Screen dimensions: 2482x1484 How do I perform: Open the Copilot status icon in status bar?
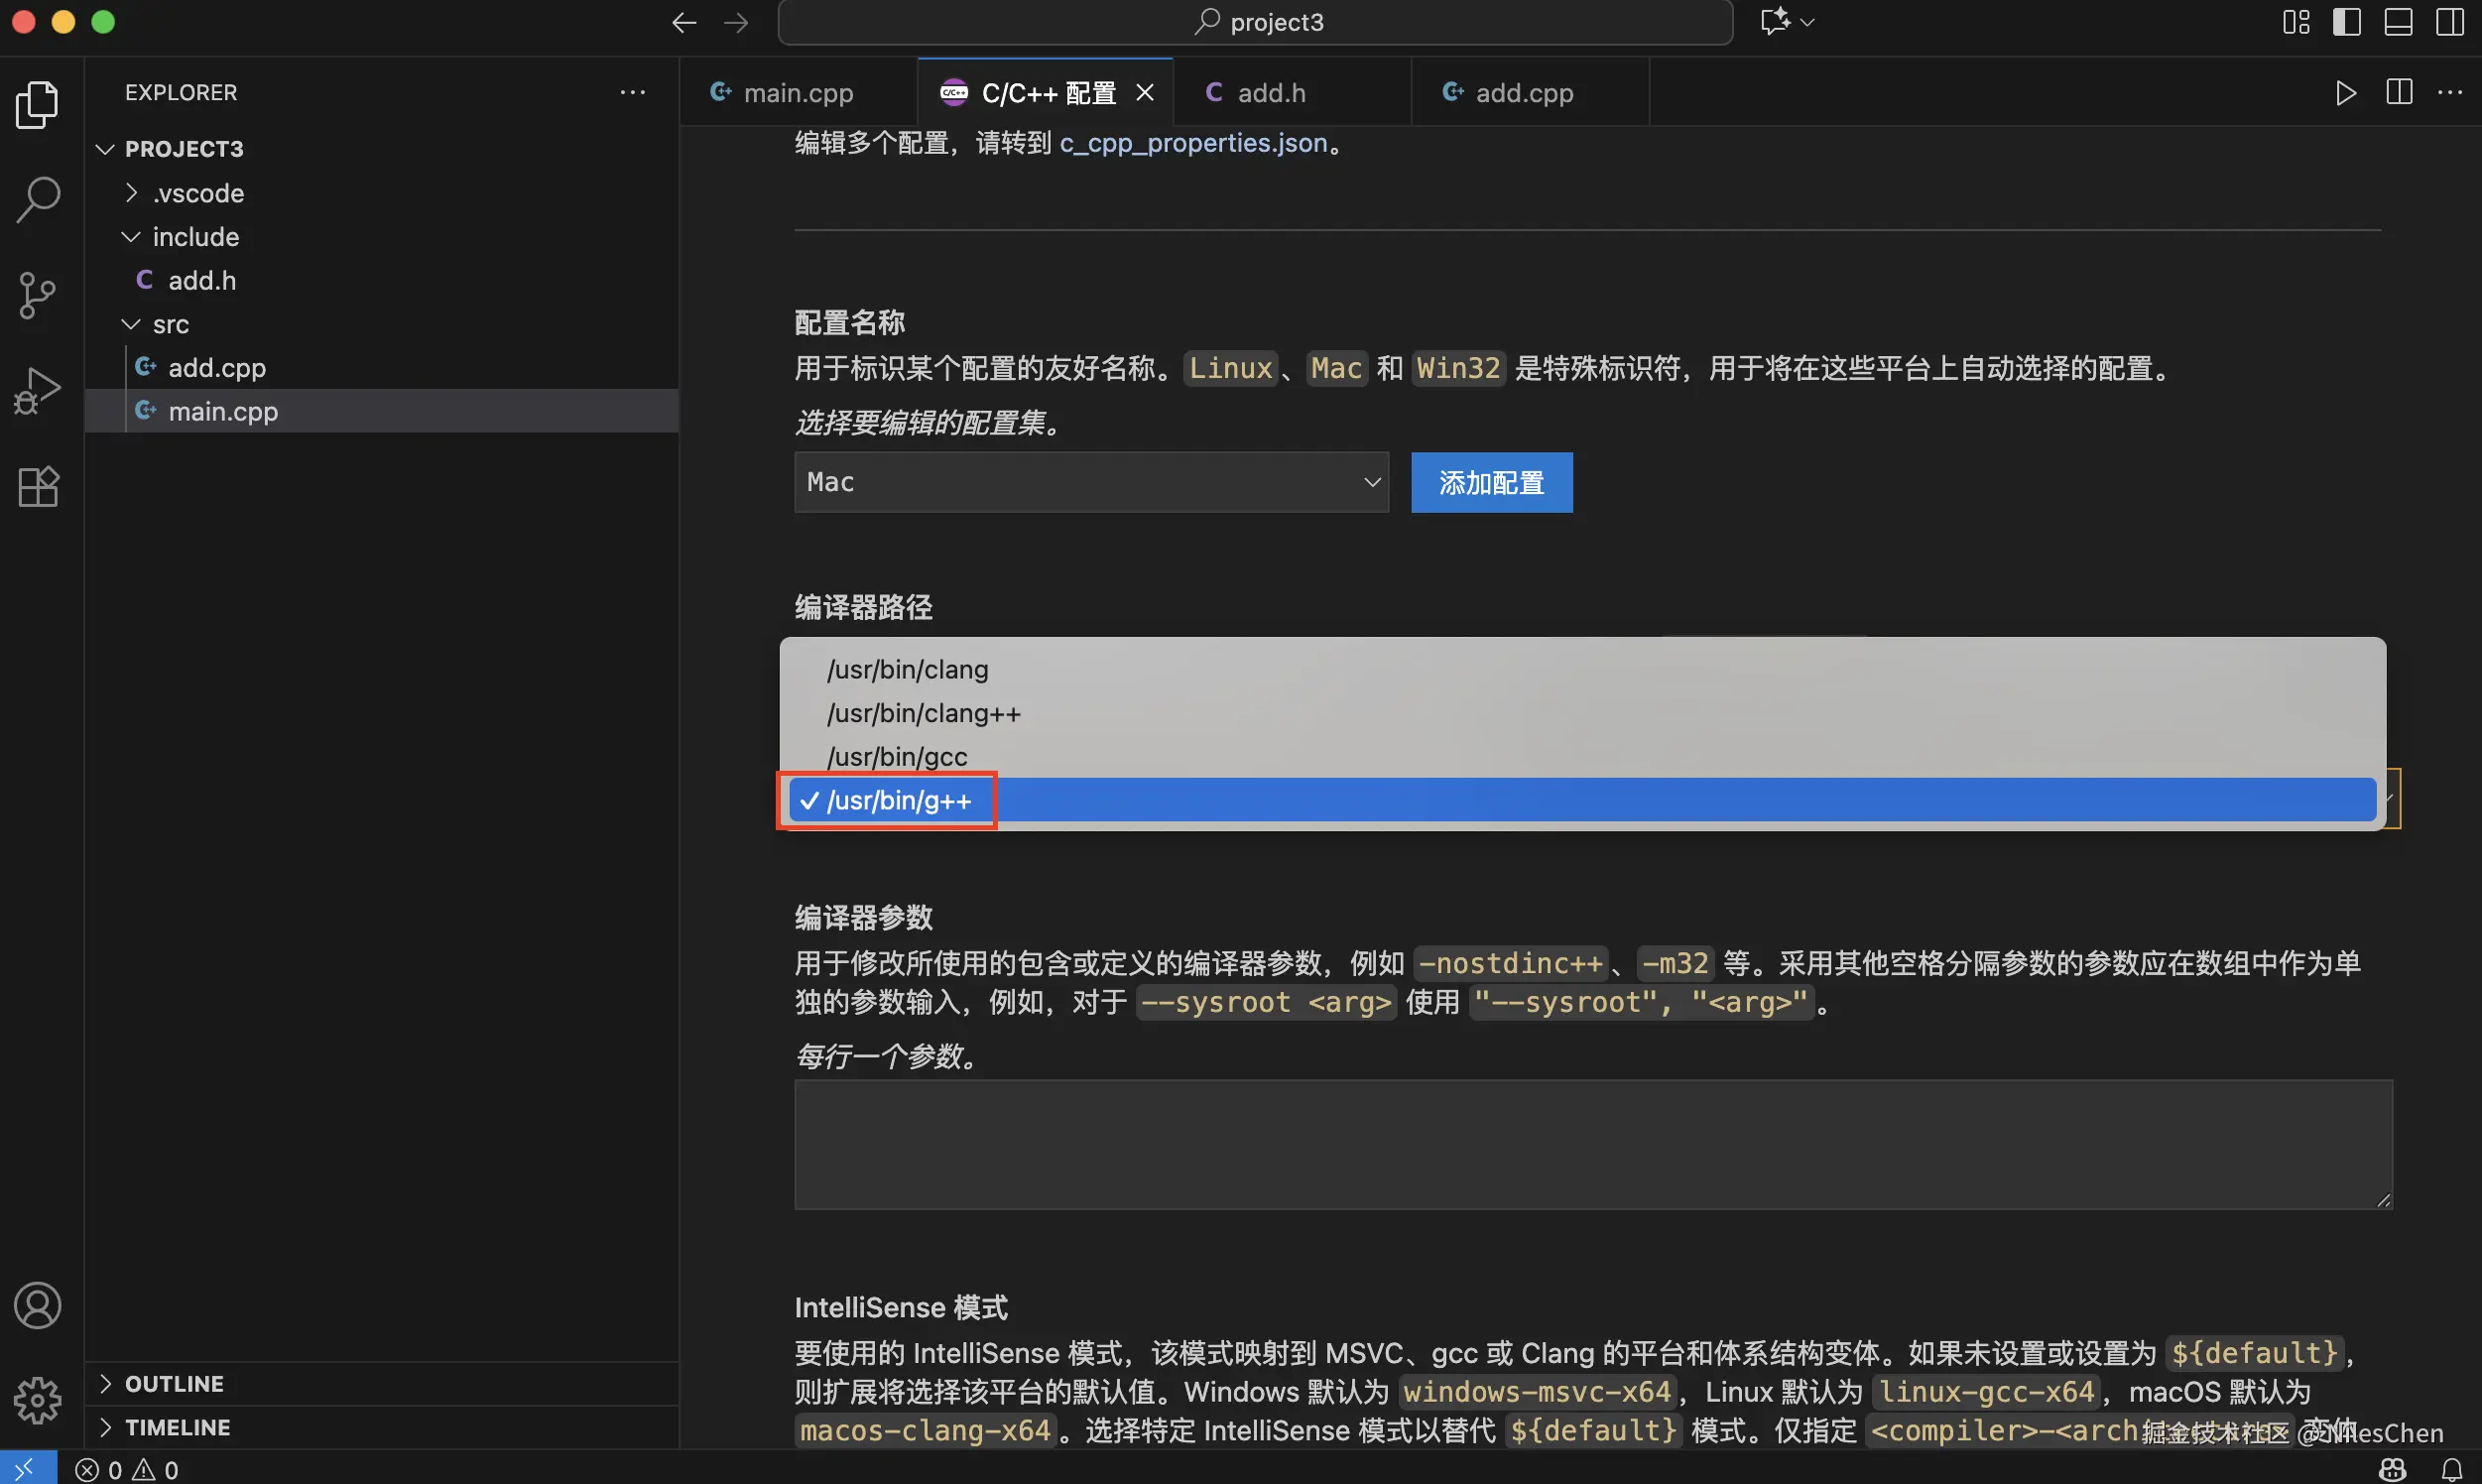pos(2392,1469)
